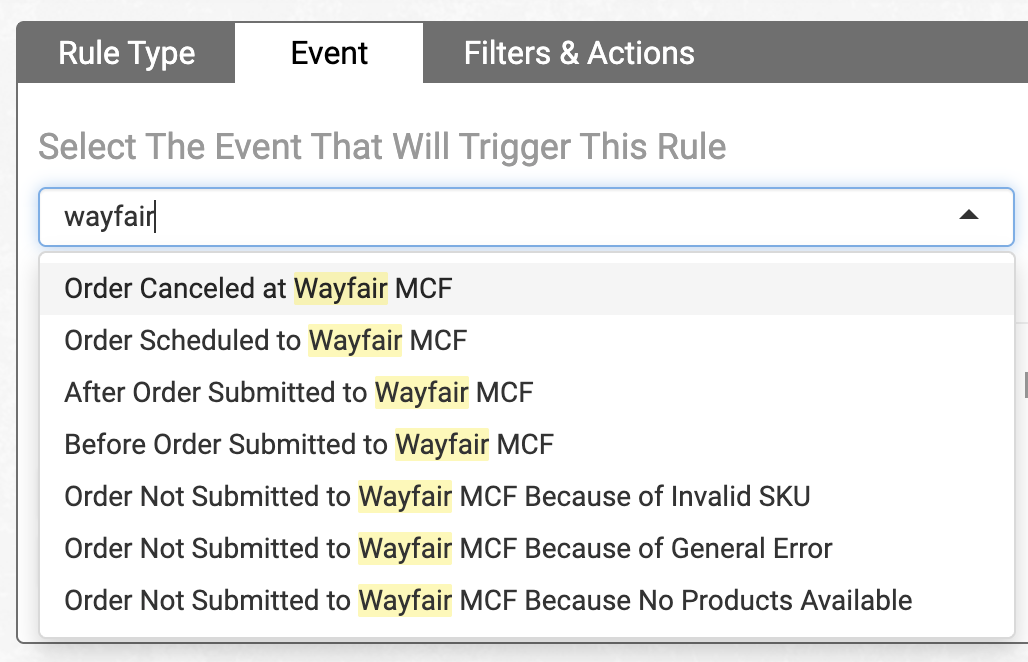Click the typed "wayfair" text in search box

pos(108,216)
